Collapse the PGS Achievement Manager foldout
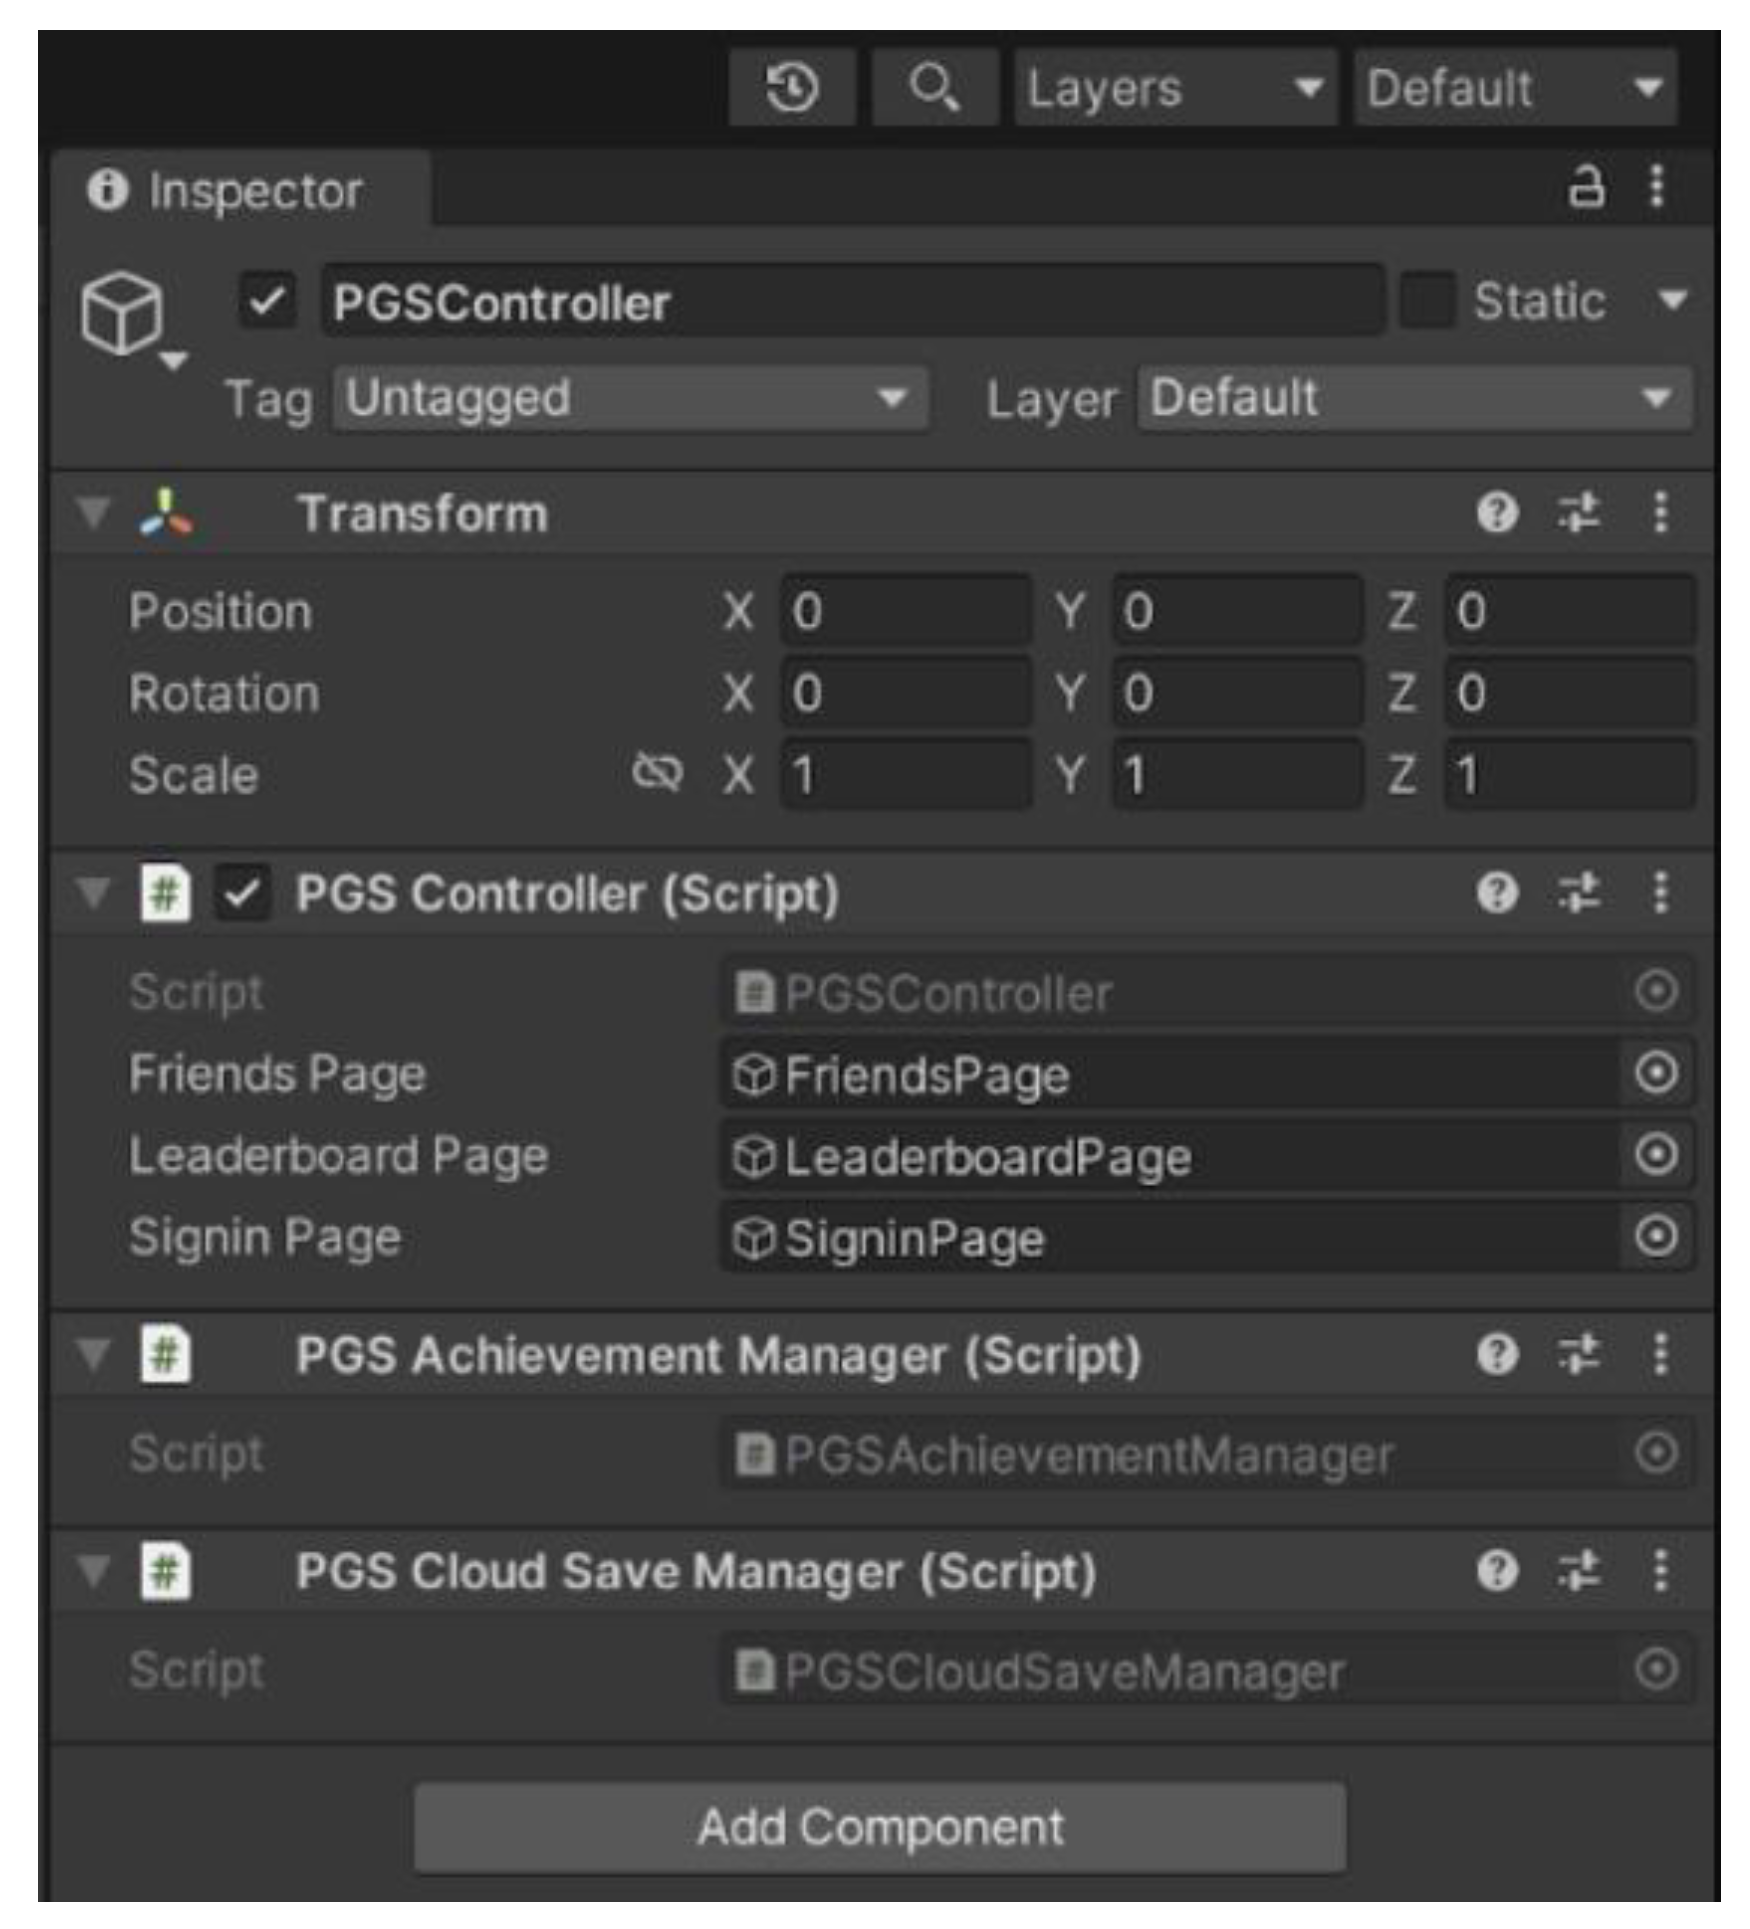The image size is (1750, 1929). [93, 1355]
